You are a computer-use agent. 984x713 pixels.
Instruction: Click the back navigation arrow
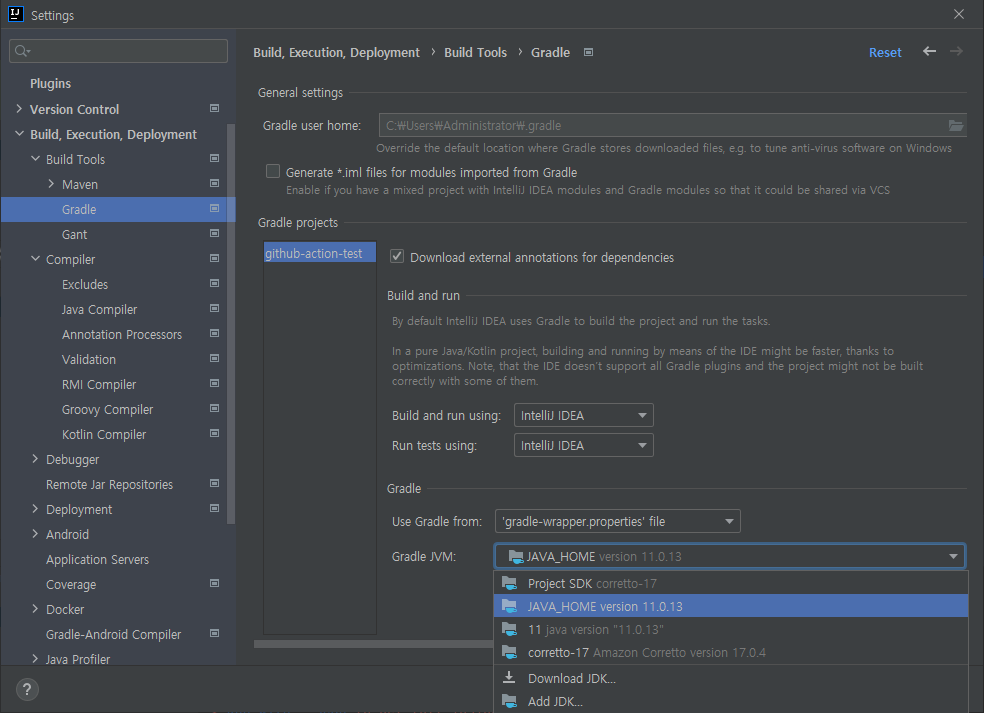[928, 51]
